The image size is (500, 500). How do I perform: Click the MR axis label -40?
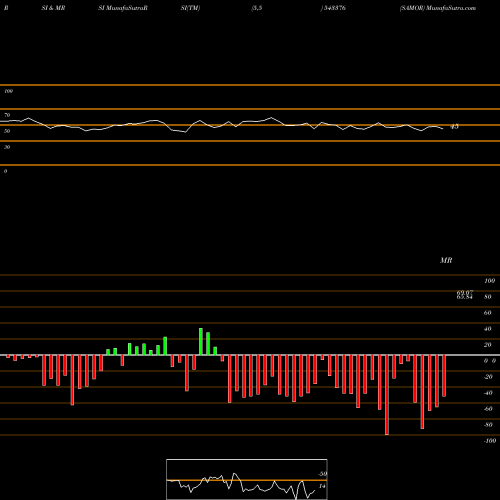tap(488, 393)
